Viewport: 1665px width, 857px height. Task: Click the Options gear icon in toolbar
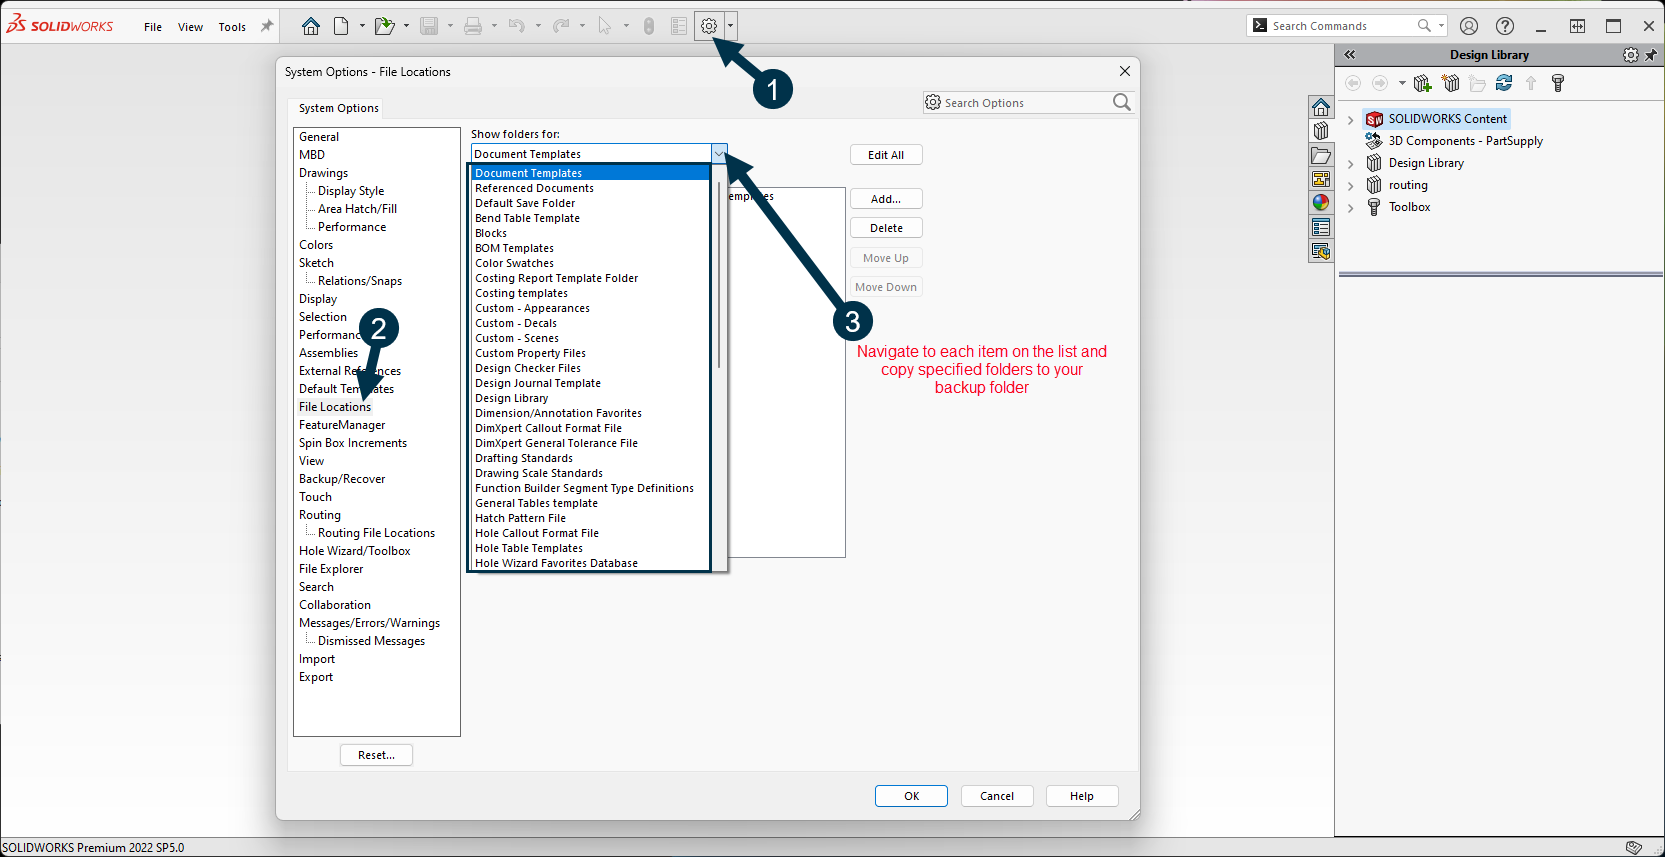click(x=709, y=26)
